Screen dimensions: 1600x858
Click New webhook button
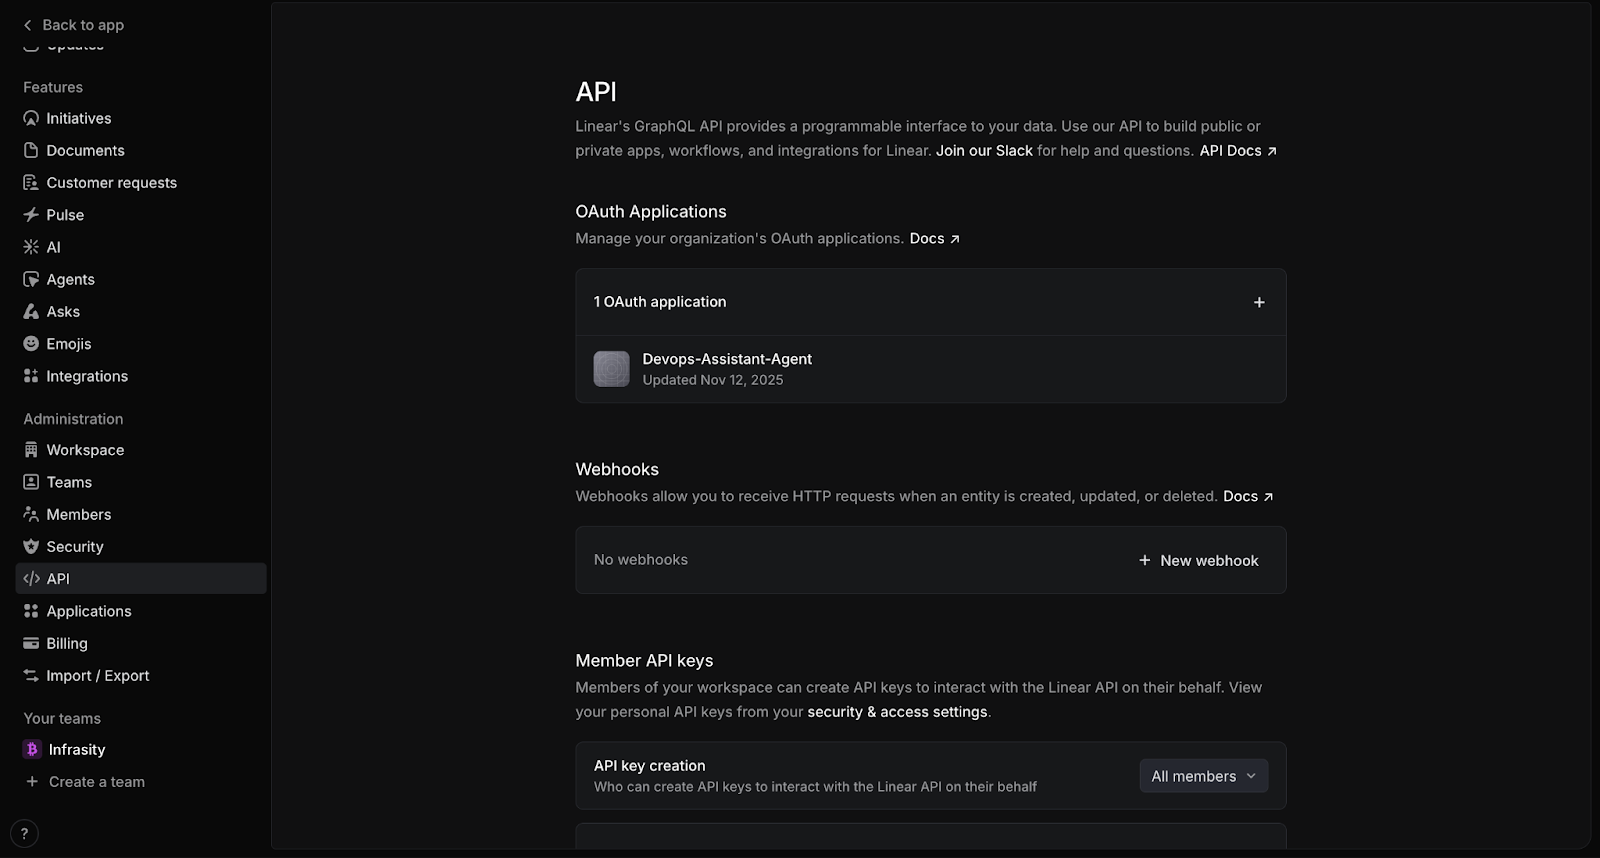(1198, 560)
